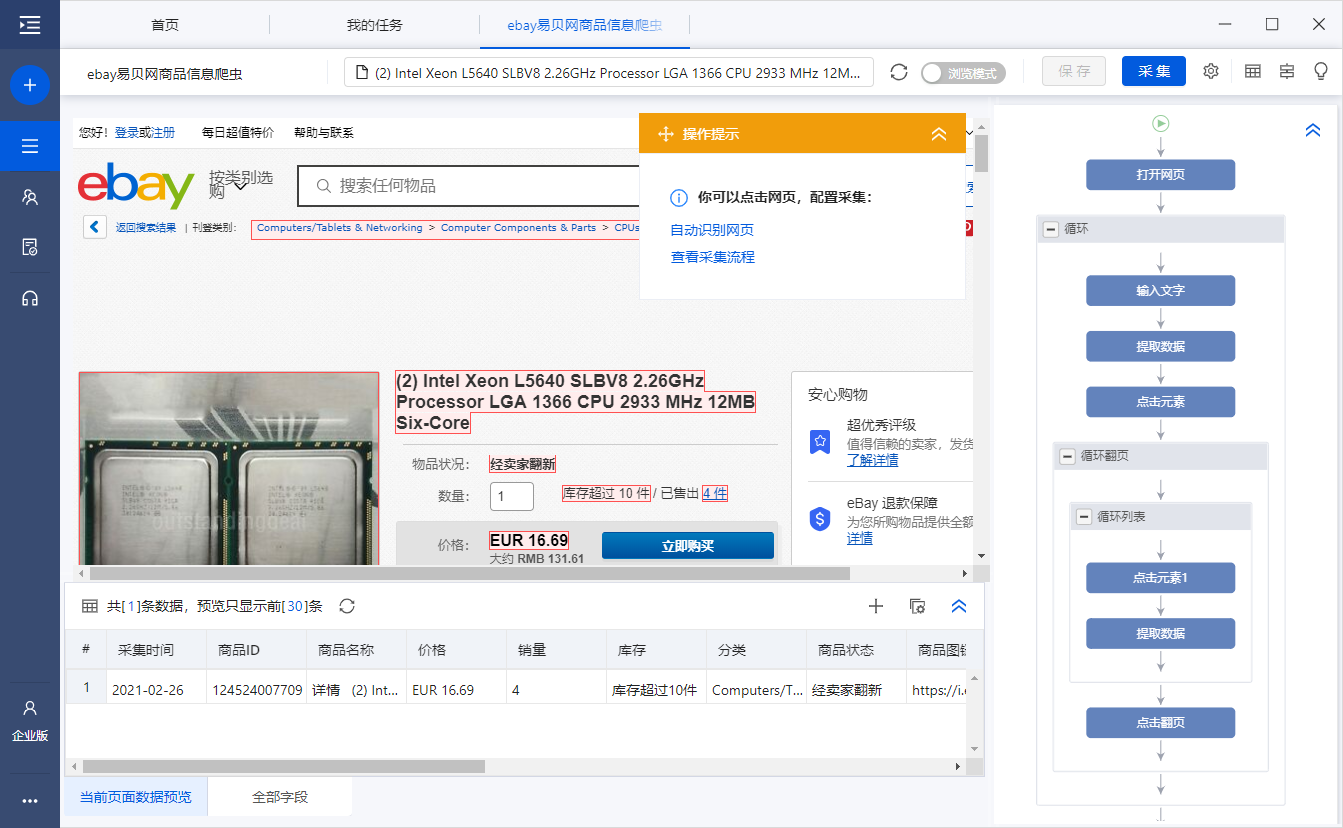Viewport: 1343px width, 828px height.
Task: Click the green start play node
Action: (x=1161, y=124)
